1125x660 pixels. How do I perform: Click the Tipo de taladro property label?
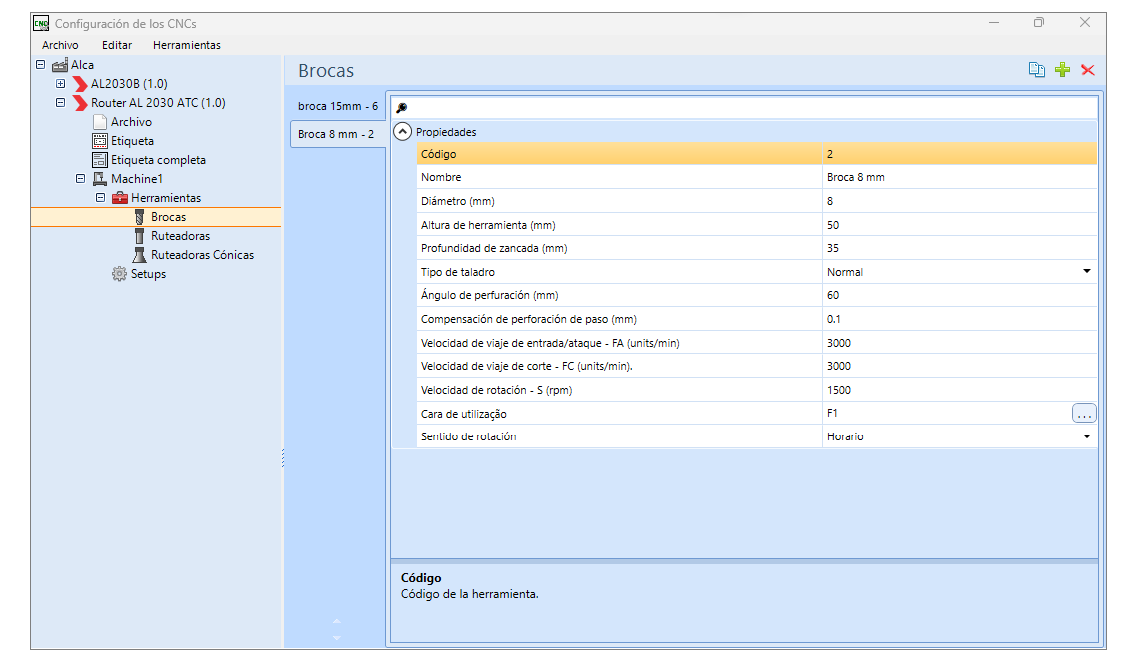click(x=458, y=272)
